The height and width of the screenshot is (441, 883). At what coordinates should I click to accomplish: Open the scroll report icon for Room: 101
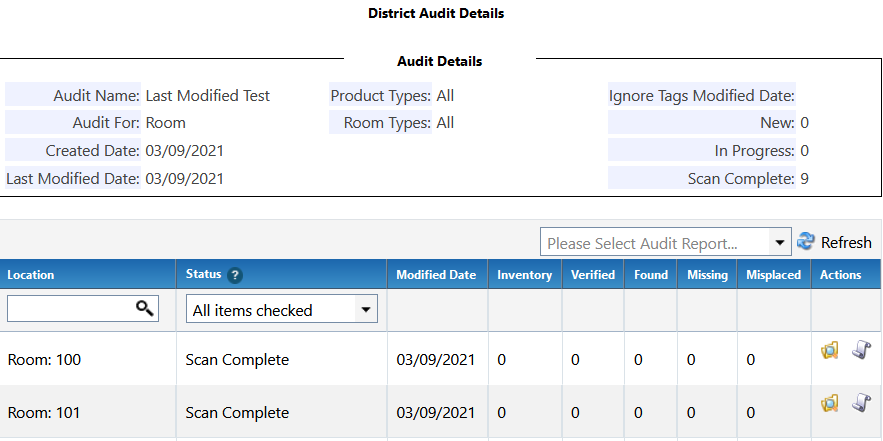pyautogui.click(x=862, y=402)
